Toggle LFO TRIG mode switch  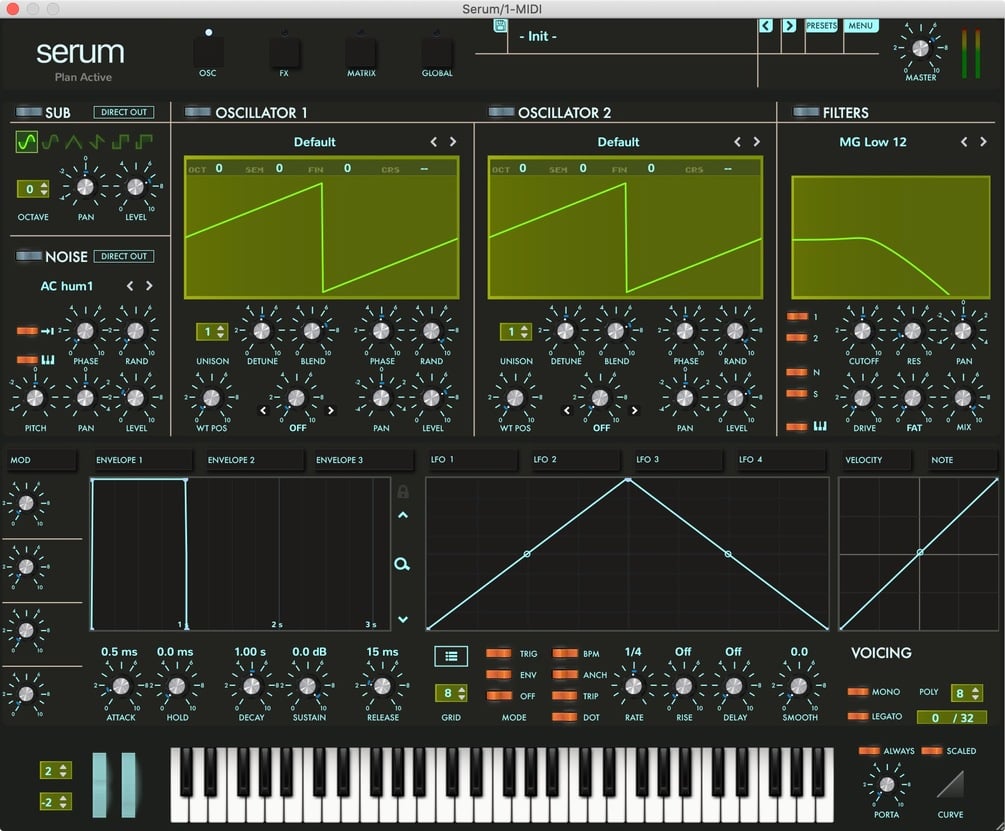(x=499, y=654)
